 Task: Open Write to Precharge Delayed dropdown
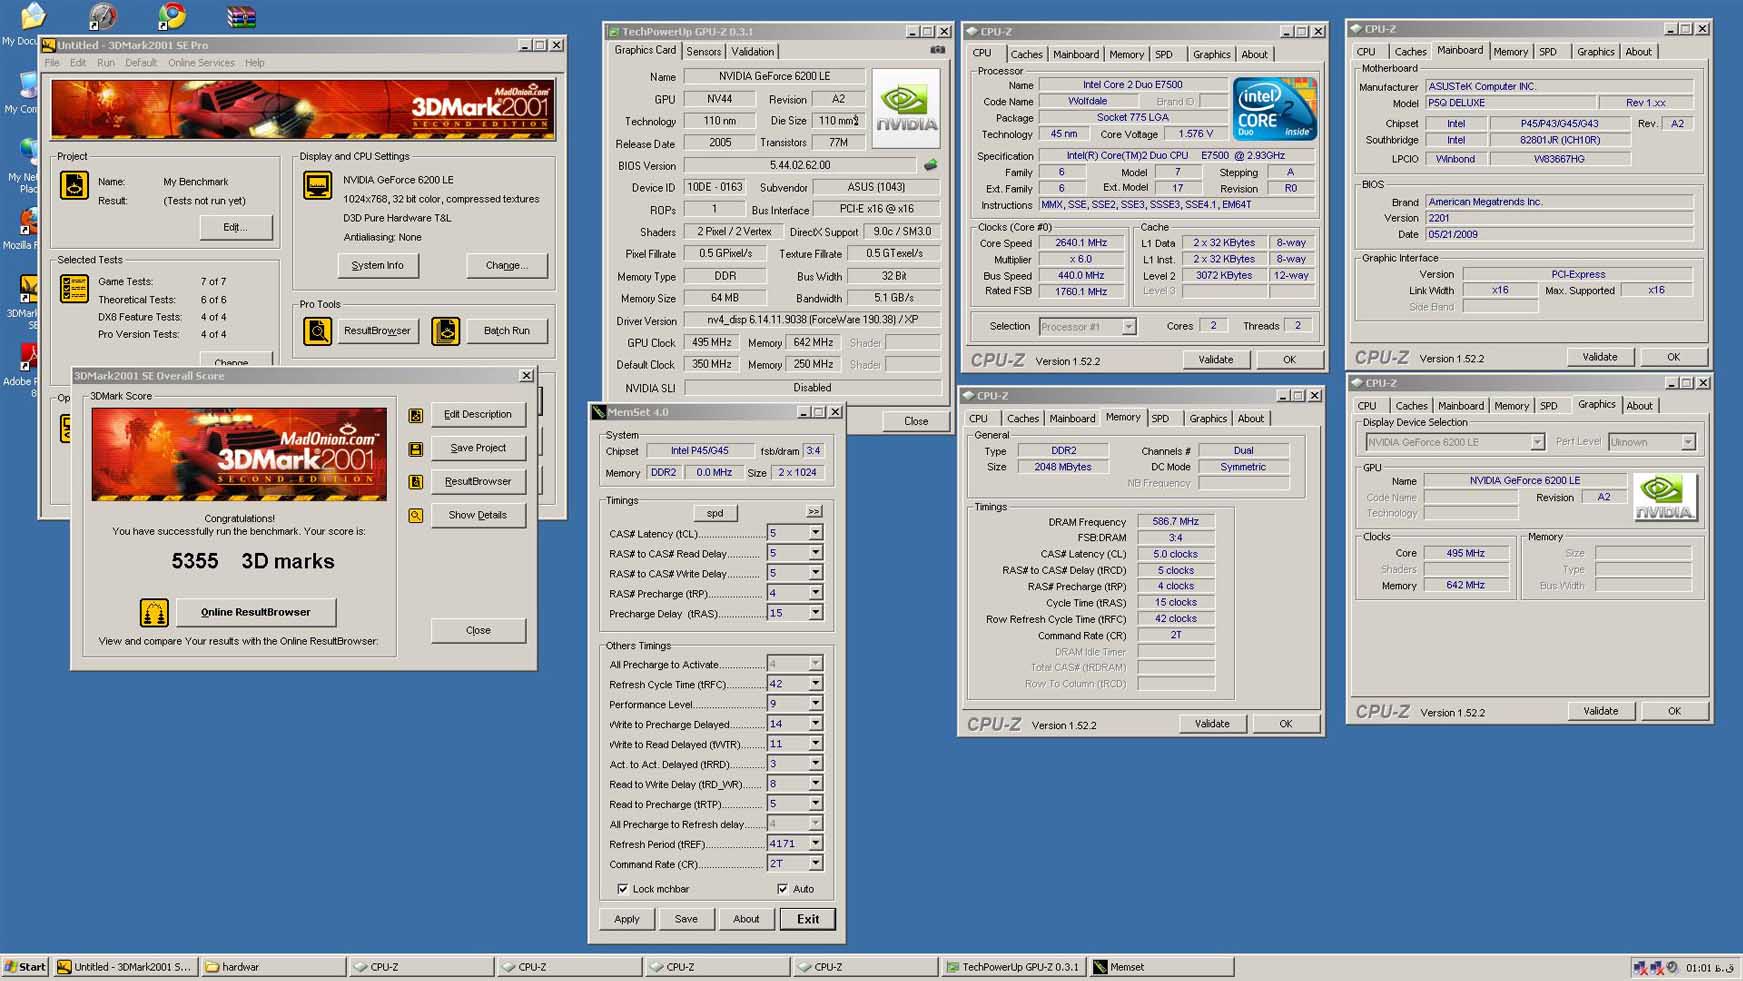[815, 724]
